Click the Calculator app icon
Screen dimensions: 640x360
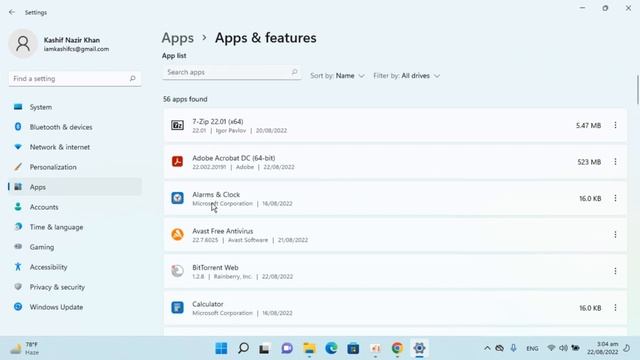tap(177, 307)
